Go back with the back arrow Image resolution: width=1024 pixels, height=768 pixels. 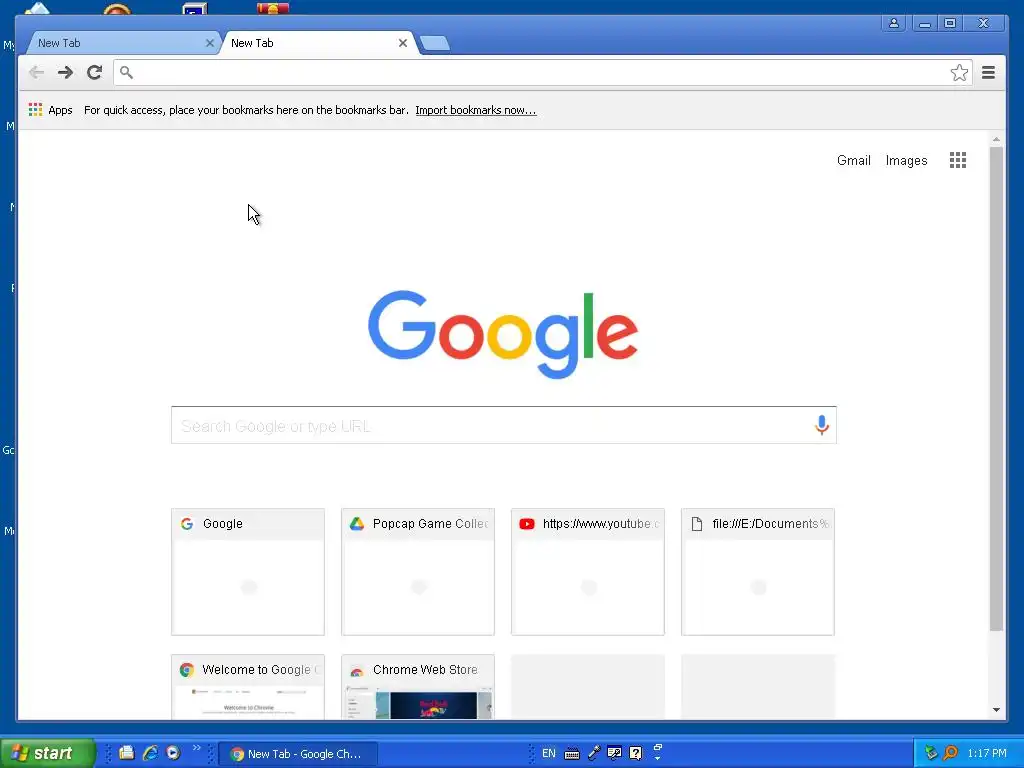tap(37, 72)
